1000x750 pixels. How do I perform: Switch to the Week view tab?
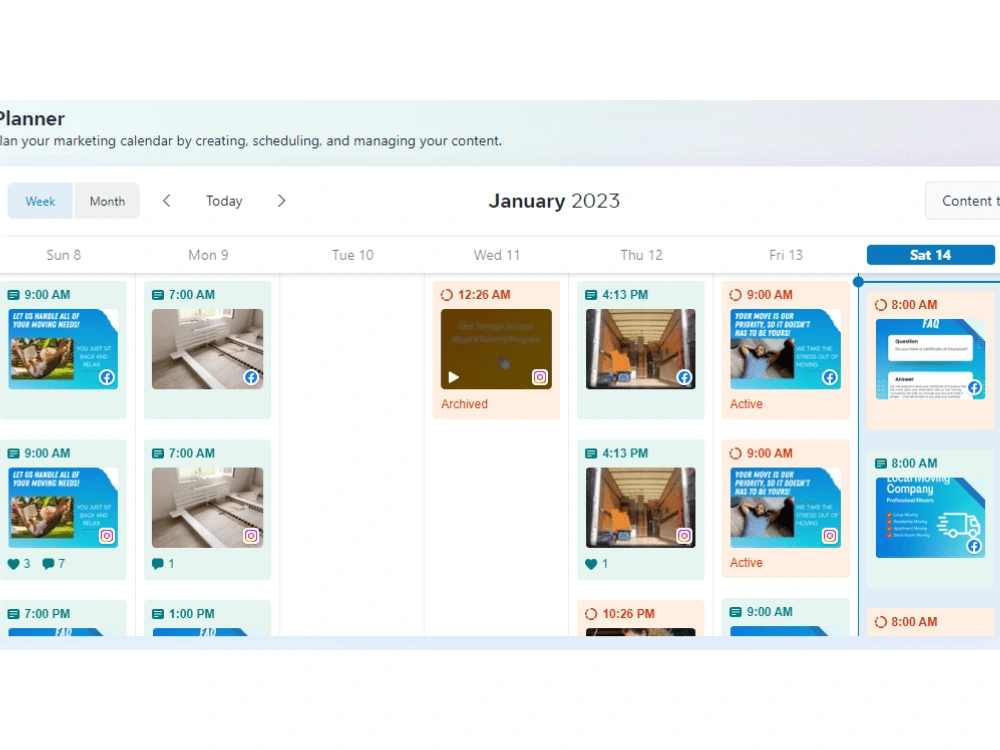coord(40,201)
